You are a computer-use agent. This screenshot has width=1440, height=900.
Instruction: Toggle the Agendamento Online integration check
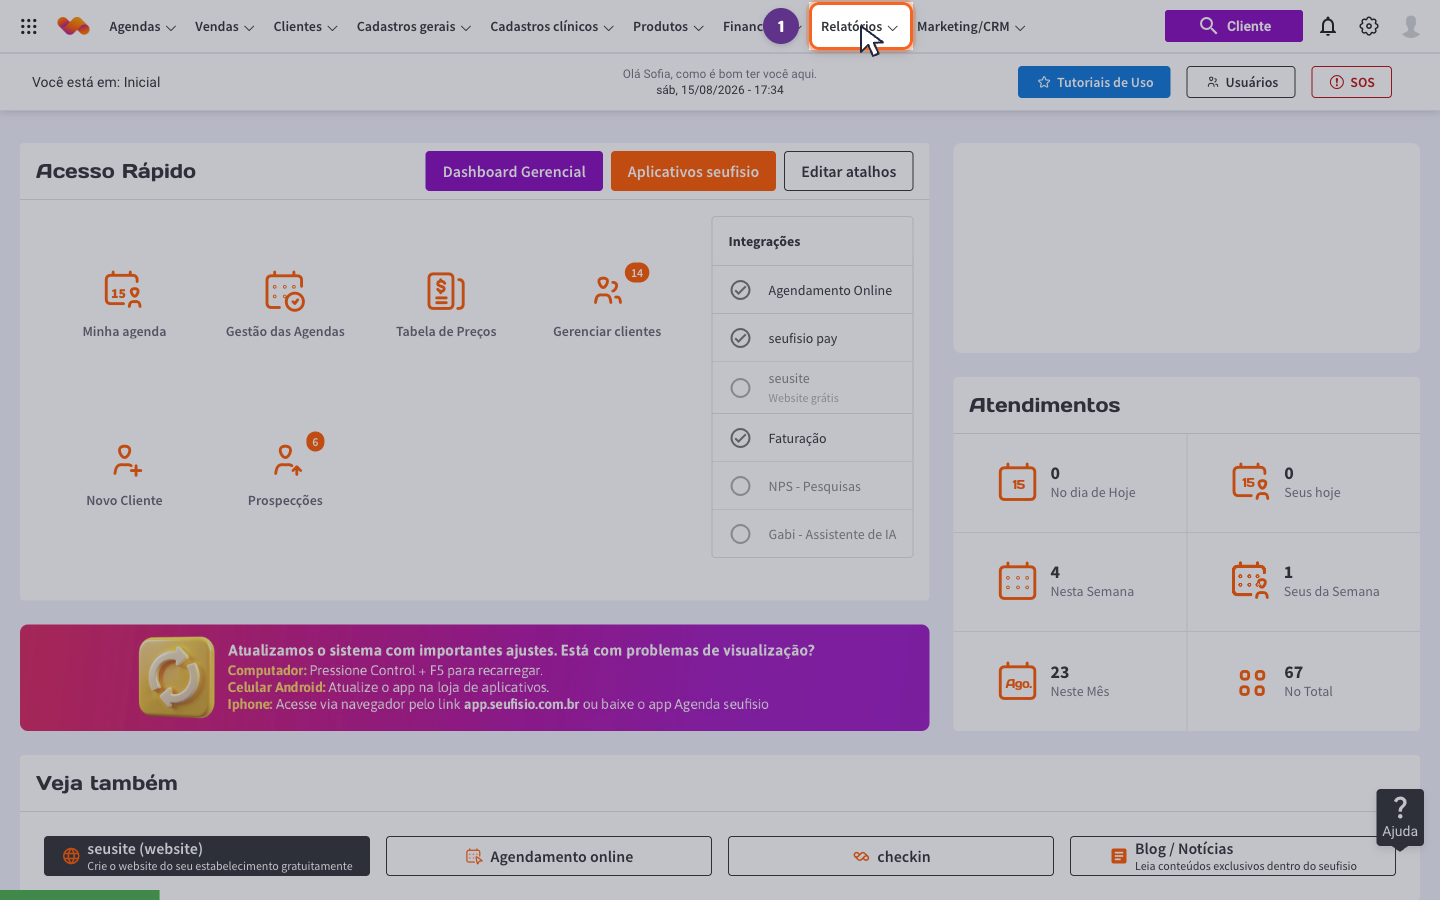click(x=740, y=290)
